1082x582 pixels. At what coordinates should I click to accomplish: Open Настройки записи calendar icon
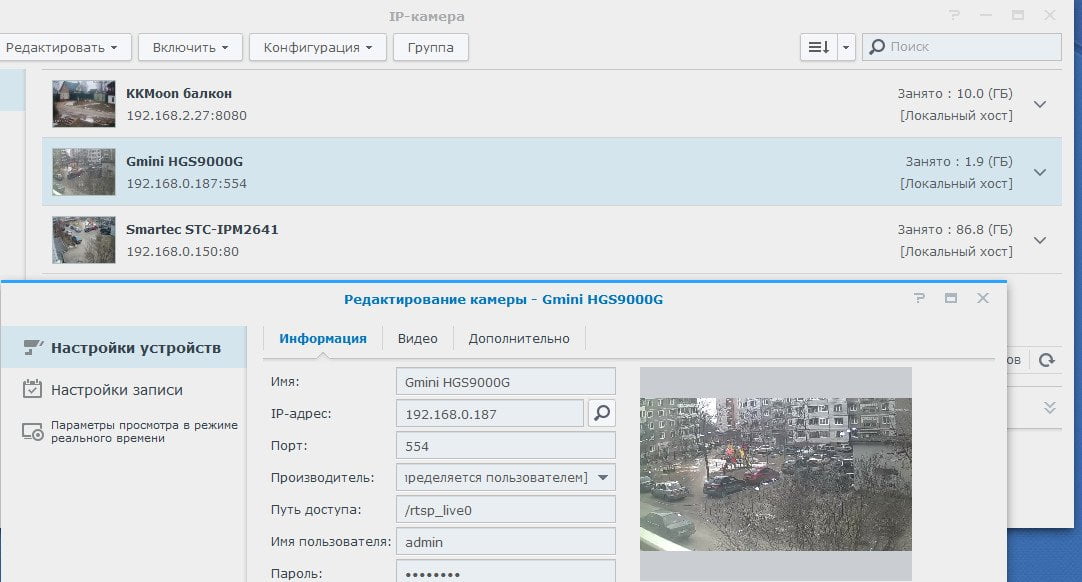[32, 389]
